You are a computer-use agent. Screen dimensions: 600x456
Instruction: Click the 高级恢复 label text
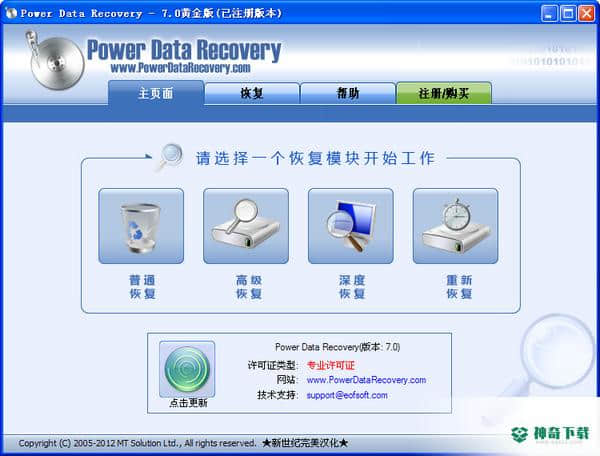(249, 287)
